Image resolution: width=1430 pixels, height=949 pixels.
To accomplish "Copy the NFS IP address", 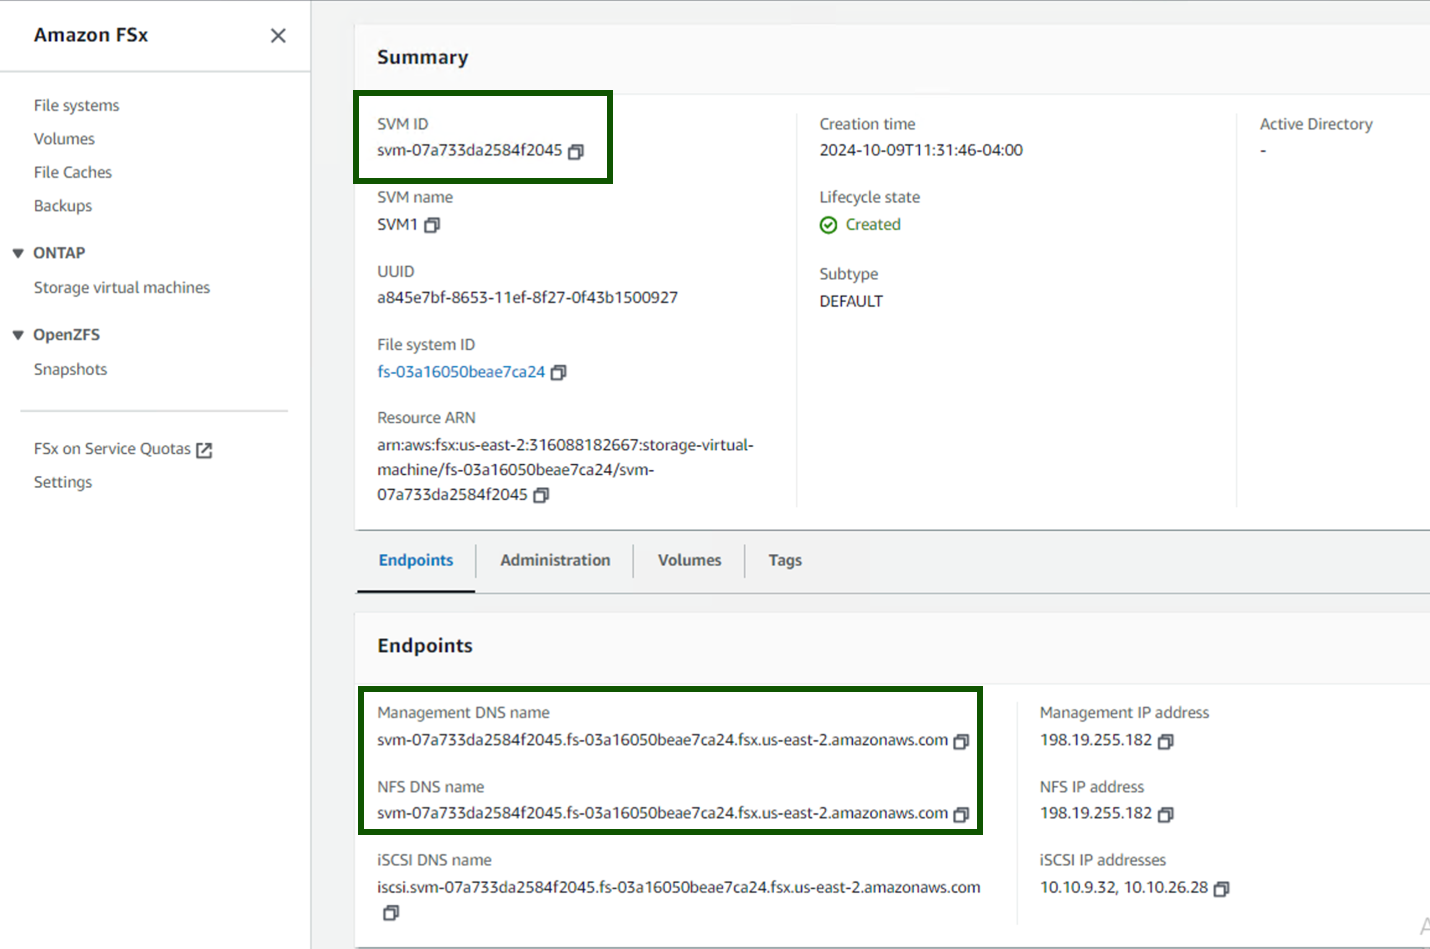I will pyautogui.click(x=1165, y=814).
